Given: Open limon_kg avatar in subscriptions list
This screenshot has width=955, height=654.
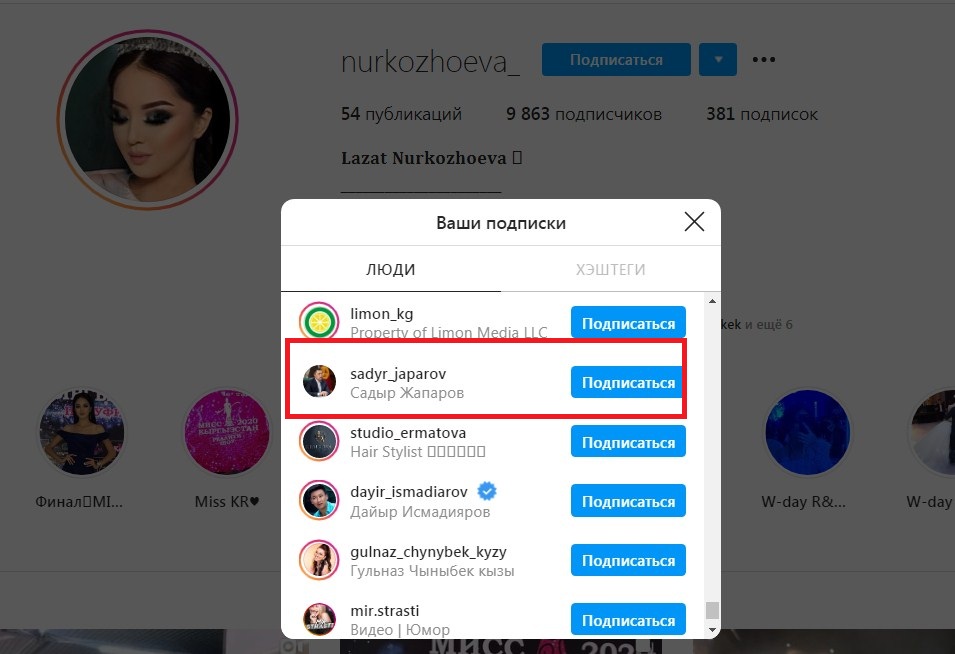Looking at the screenshot, I should [319, 321].
